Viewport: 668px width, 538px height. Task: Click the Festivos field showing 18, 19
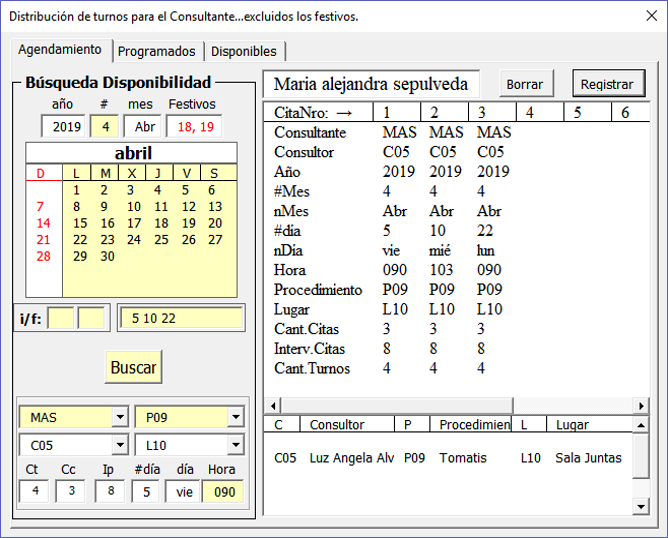[194, 127]
